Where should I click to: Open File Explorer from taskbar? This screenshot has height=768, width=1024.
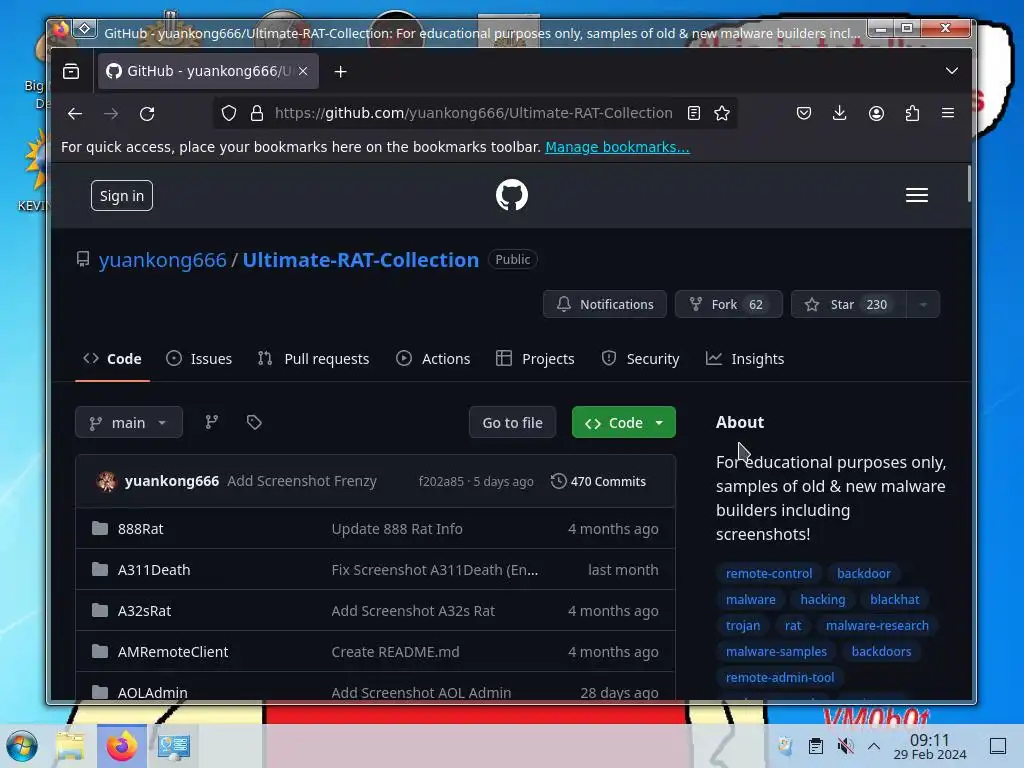pyautogui.click(x=71, y=746)
